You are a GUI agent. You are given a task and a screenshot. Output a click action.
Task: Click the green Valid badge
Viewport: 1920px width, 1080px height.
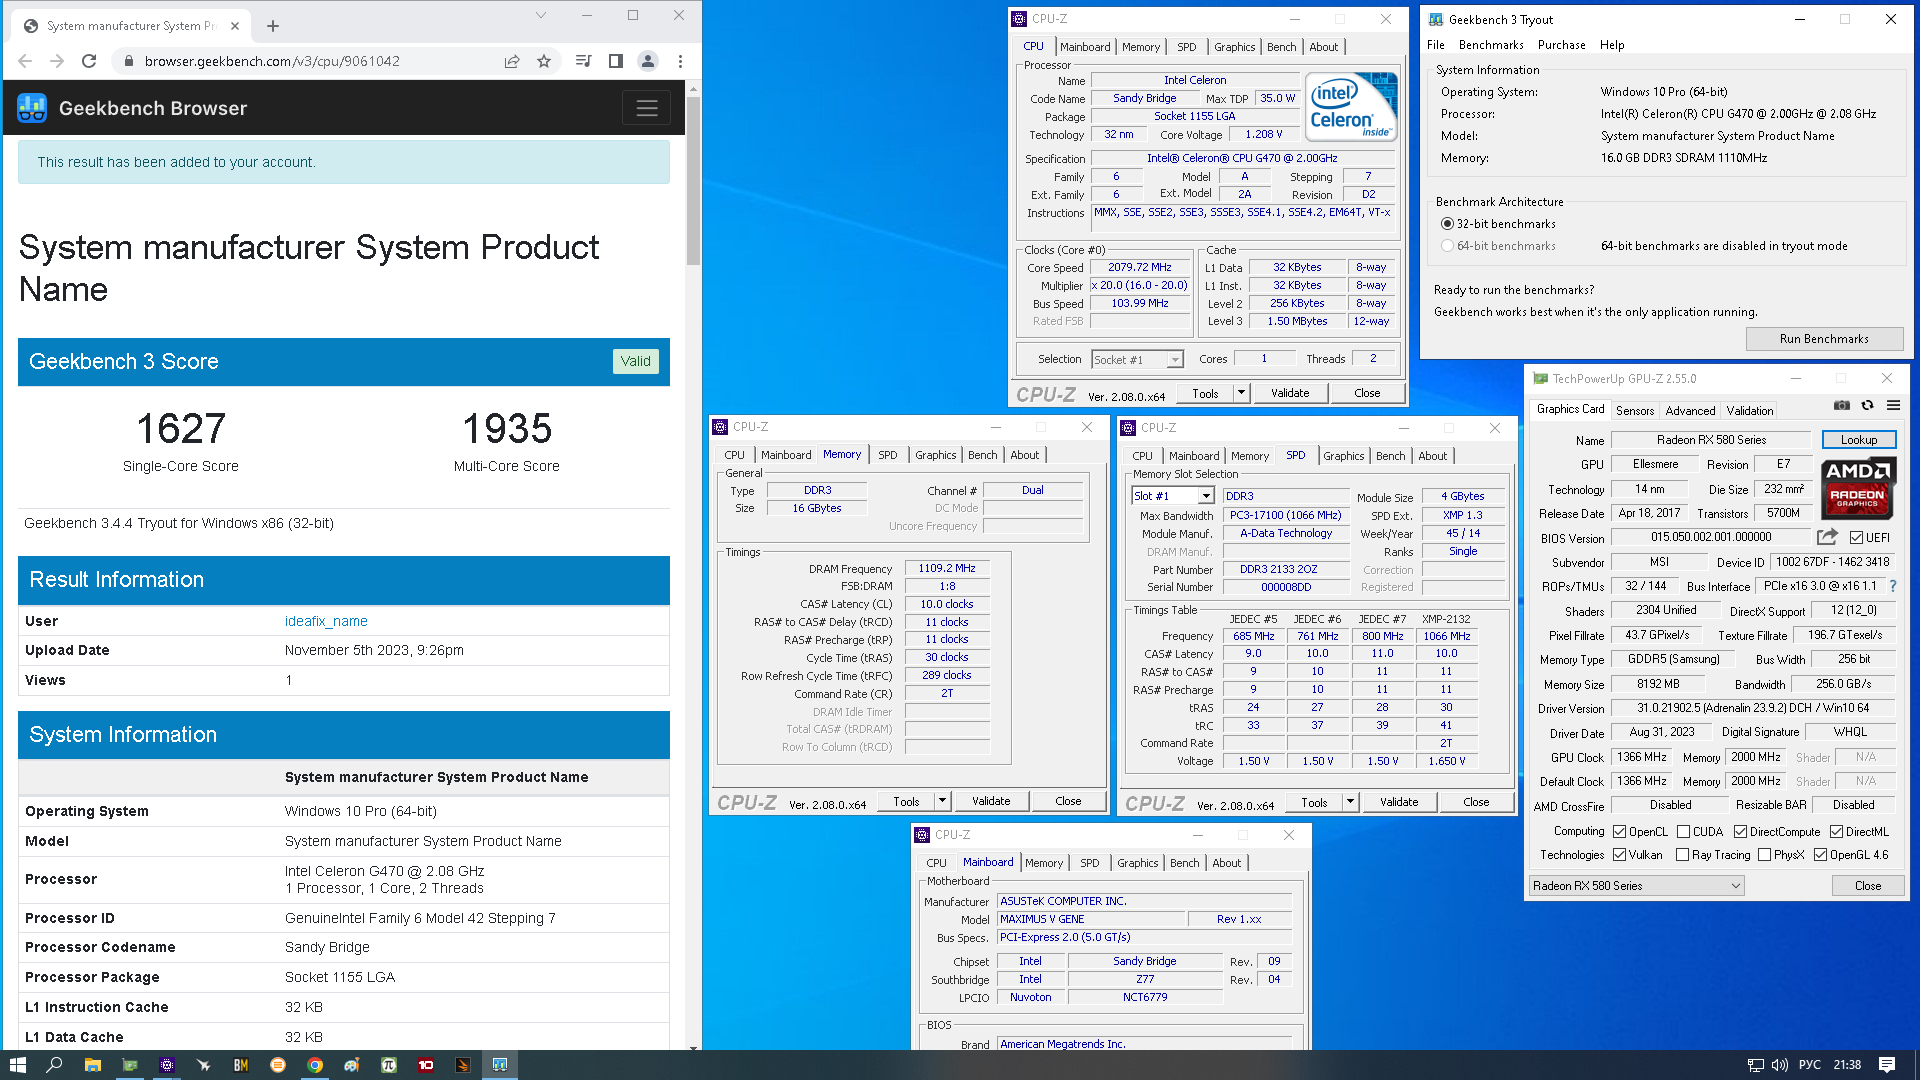point(635,361)
